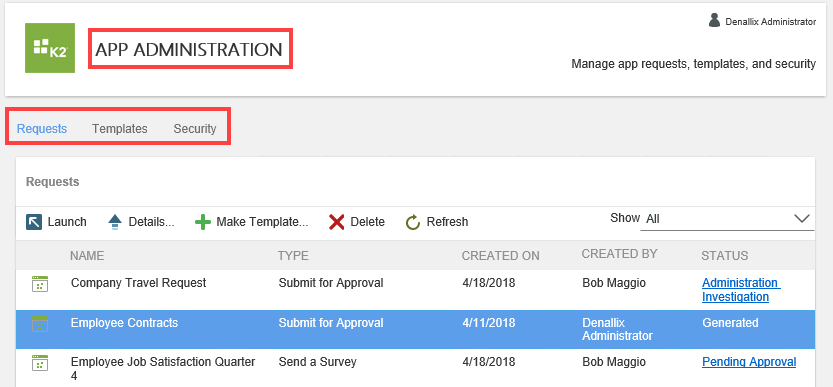Click the Denallix Administrator user name

coord(770,22)
